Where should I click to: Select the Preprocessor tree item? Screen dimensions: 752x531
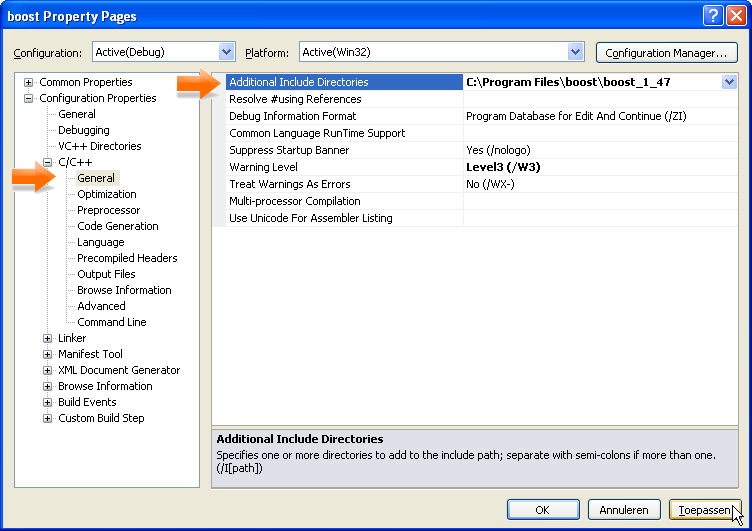pos(109,210)
